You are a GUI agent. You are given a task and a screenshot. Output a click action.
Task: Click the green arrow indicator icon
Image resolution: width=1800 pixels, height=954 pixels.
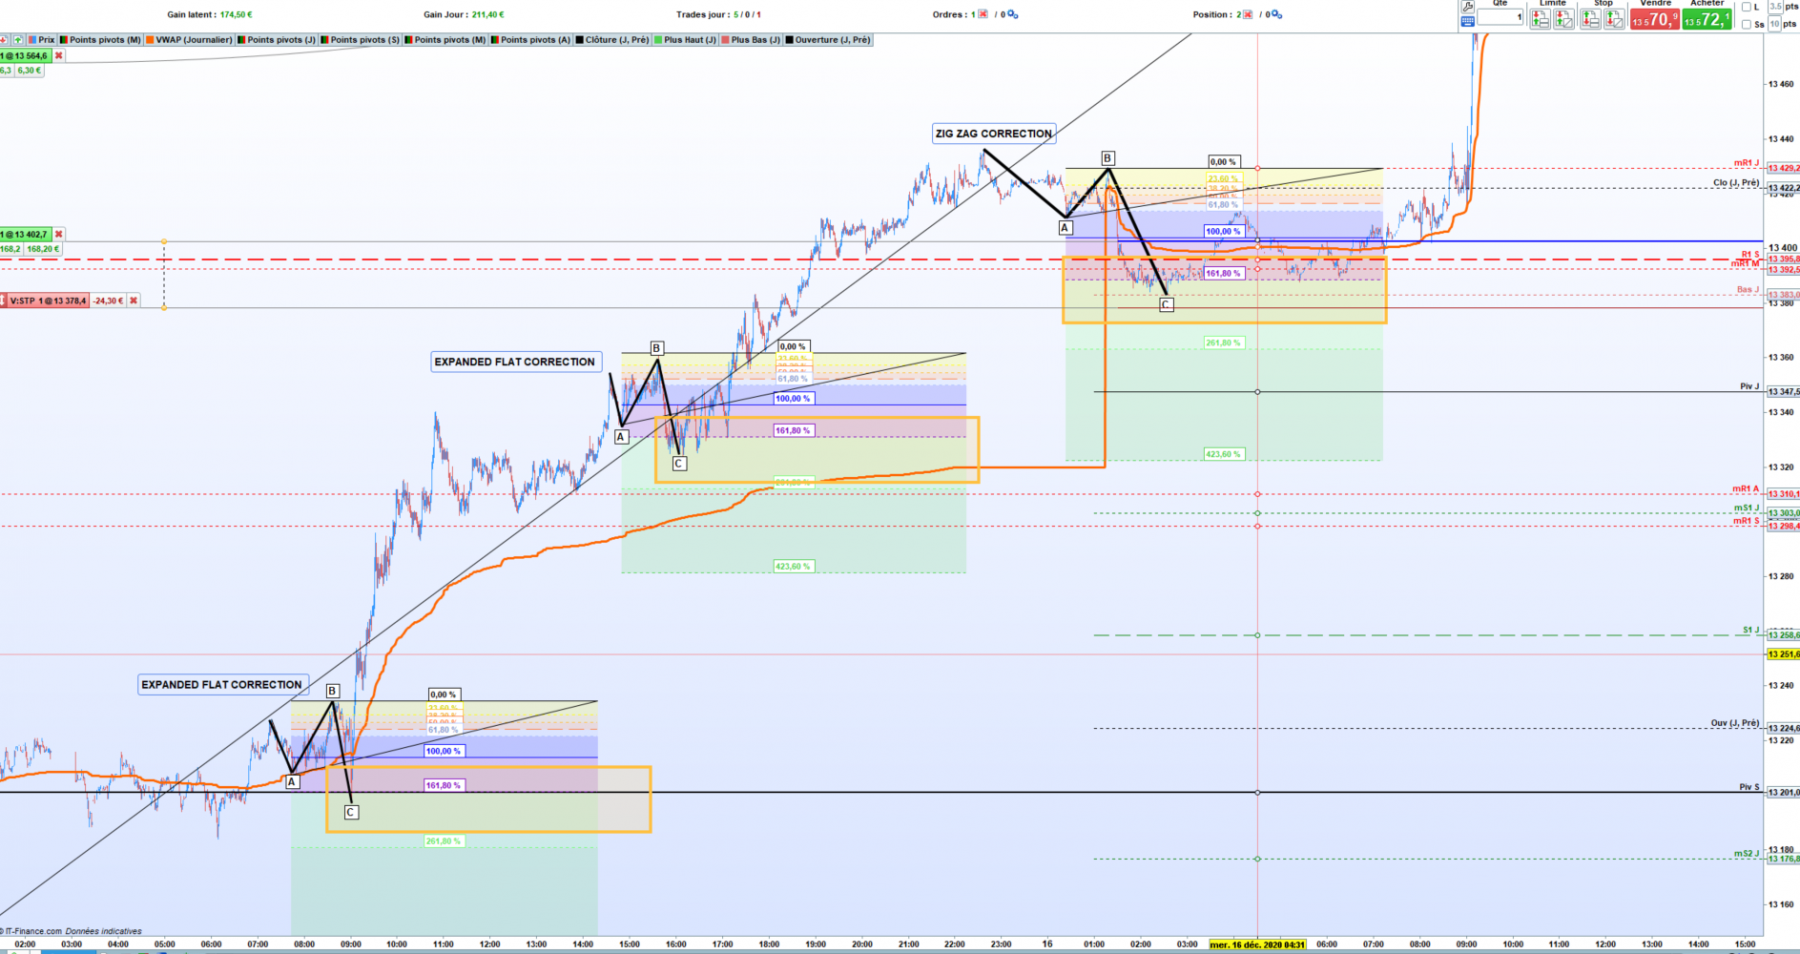coord(18,40)
